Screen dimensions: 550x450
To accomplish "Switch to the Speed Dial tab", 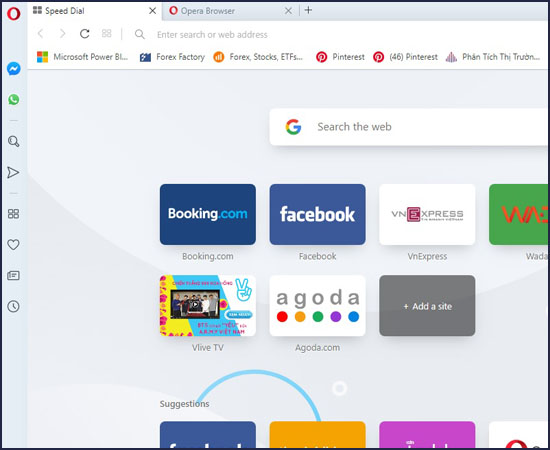I will 95,11.
